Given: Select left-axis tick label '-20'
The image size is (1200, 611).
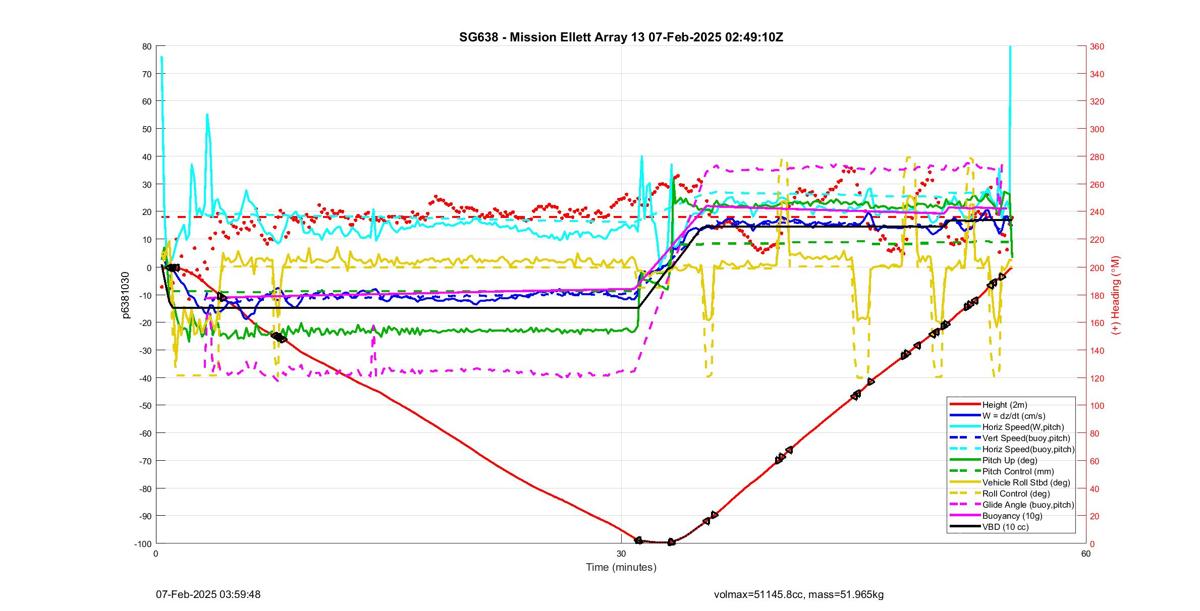Looking at the screenshot, I should coord(144,322).
